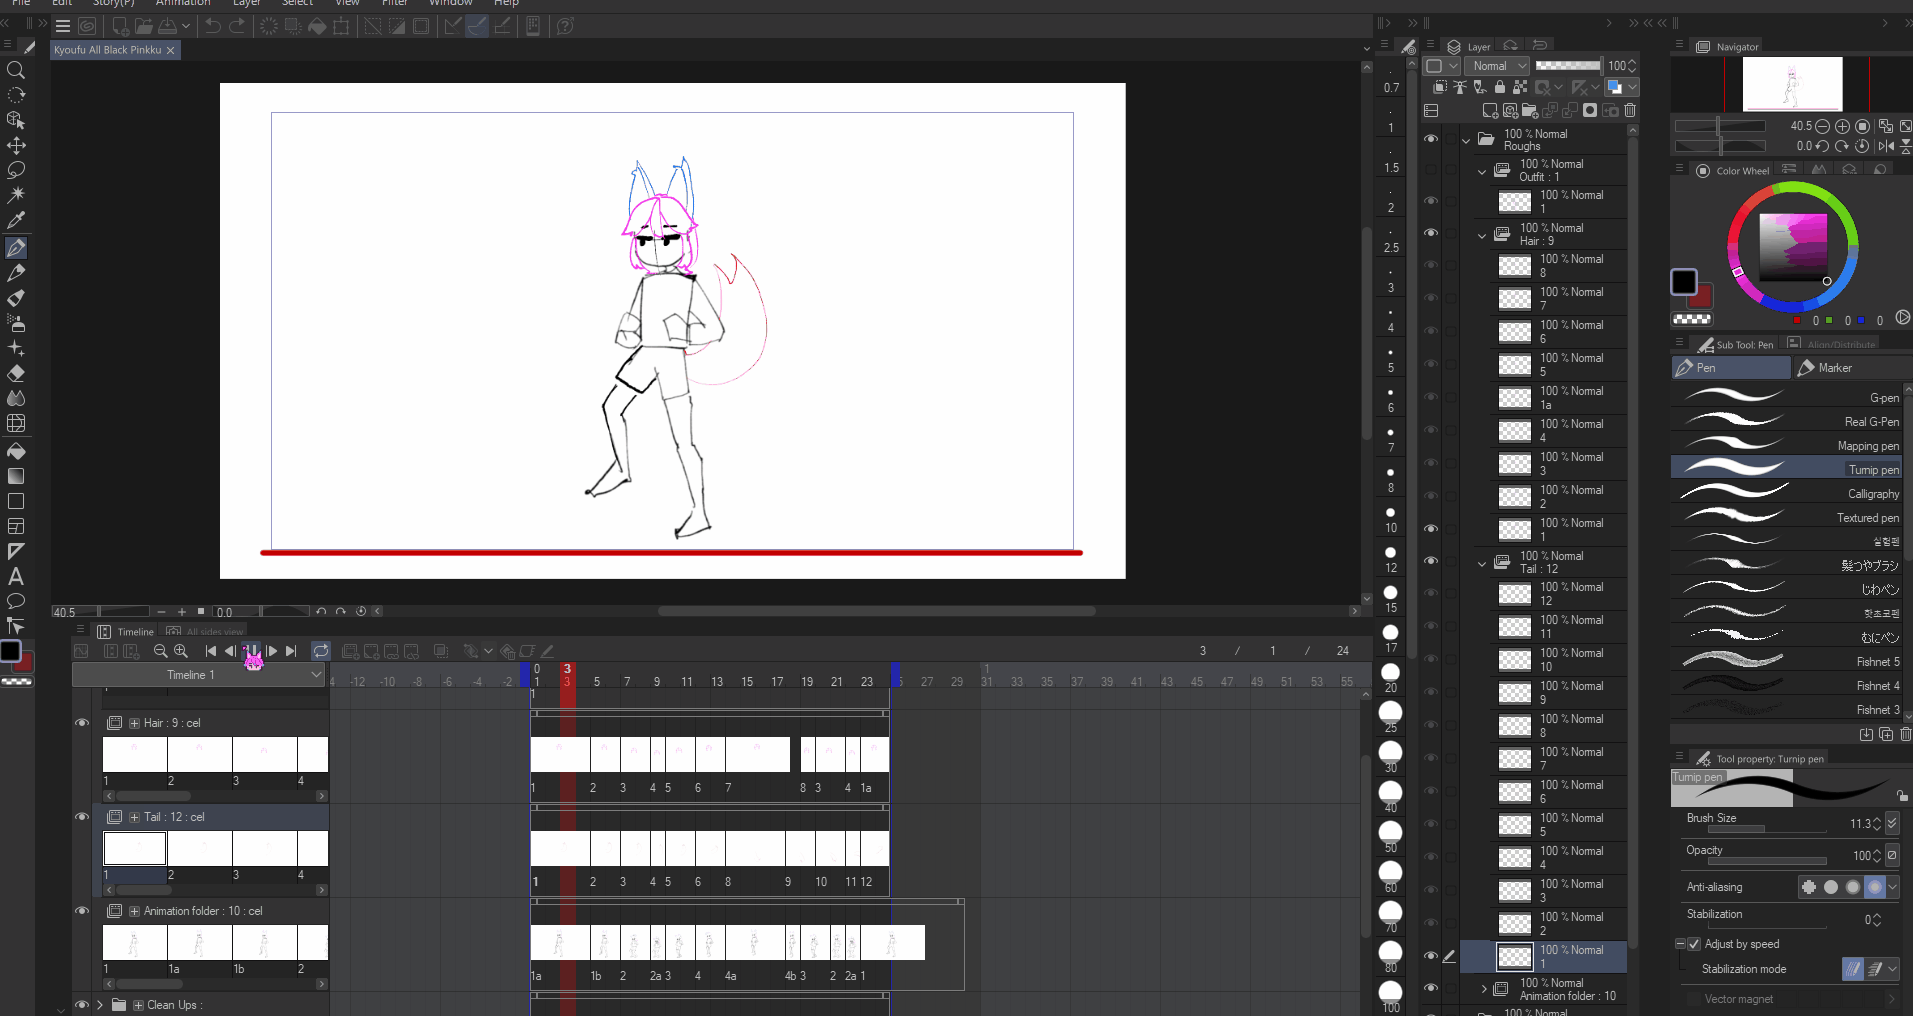Uncheck the Adjust by speed option
Image resolution: width=1913 pixels, height=1016 pixels.
click(1693, 943)
